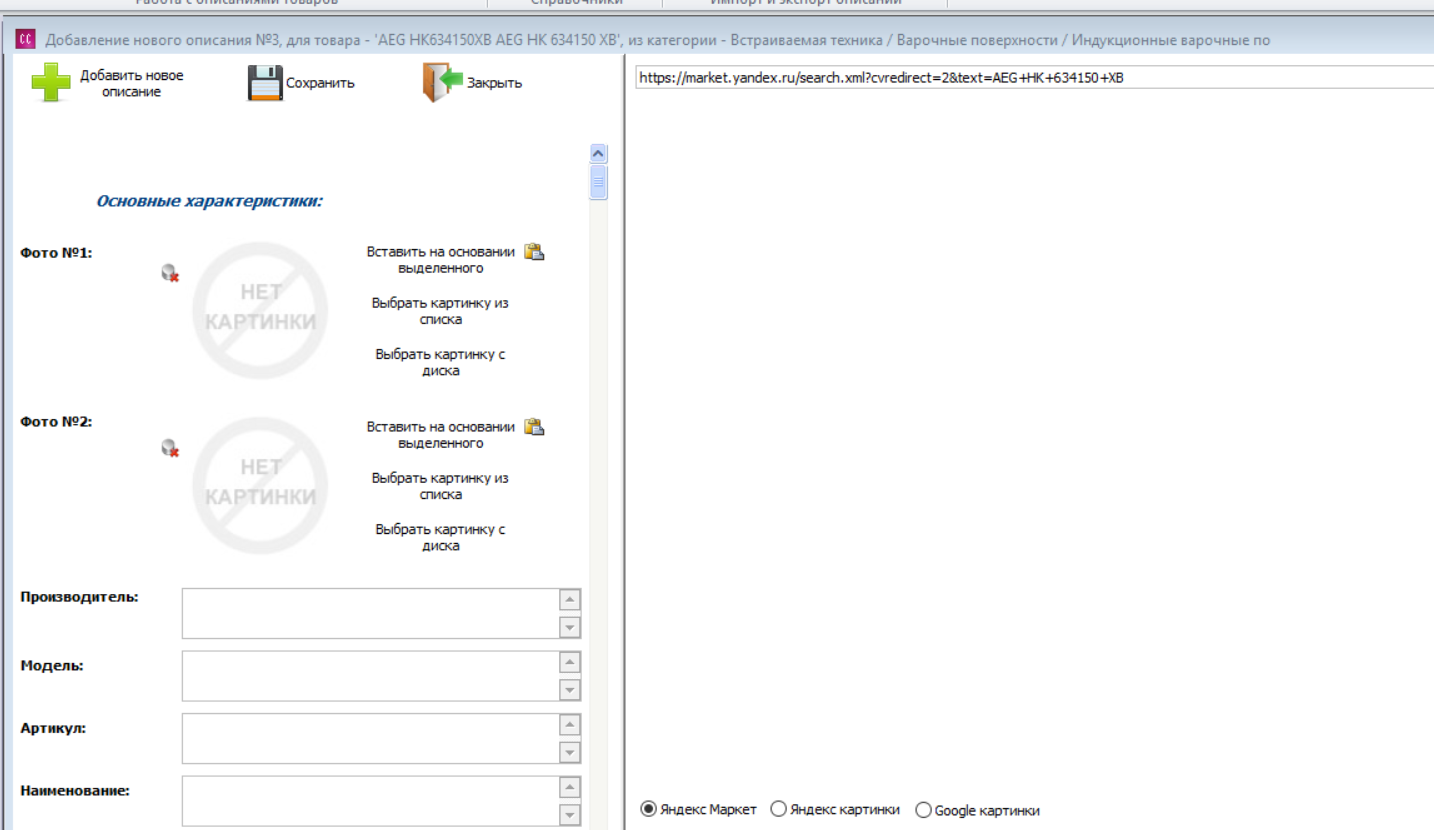
Task: Click 'Вставить на основании выделенного' for Фото №1
Action: click(441, 260)
